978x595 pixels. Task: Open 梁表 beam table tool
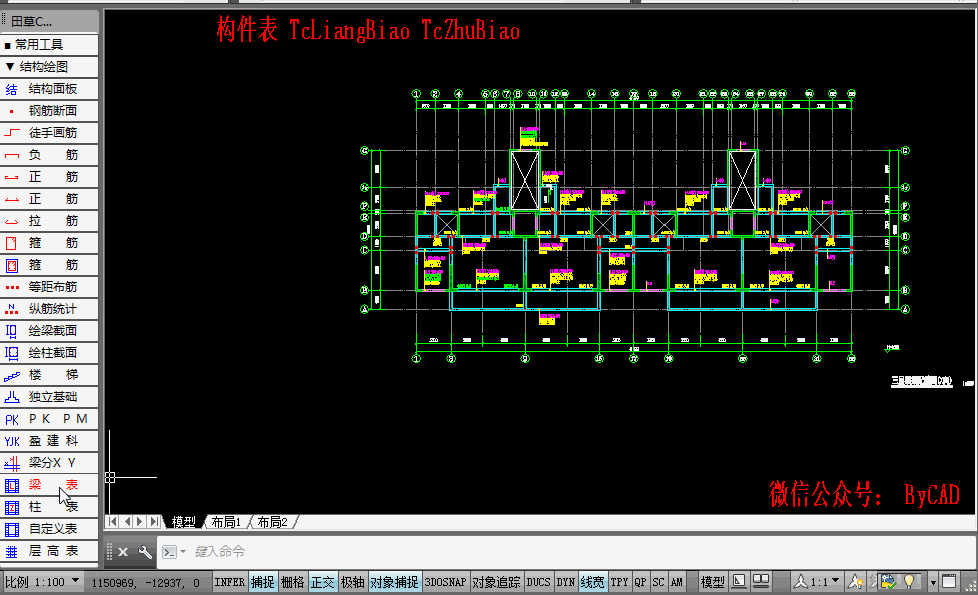coord(49,485)
